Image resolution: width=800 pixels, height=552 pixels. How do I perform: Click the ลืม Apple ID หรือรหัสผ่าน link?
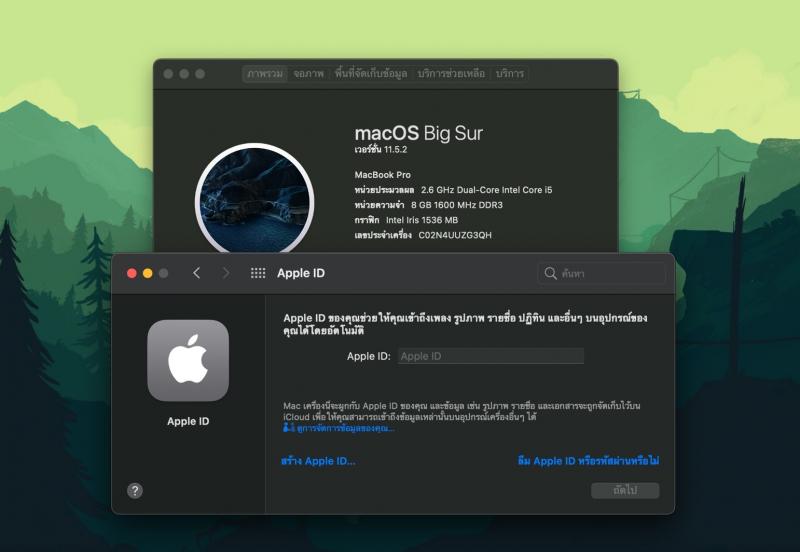coord(588,461)
